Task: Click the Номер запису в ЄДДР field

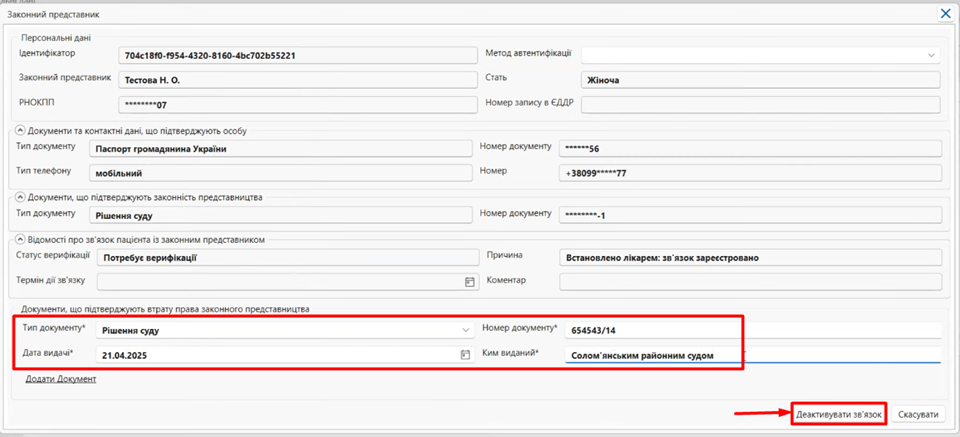Action: coord(760,105)
